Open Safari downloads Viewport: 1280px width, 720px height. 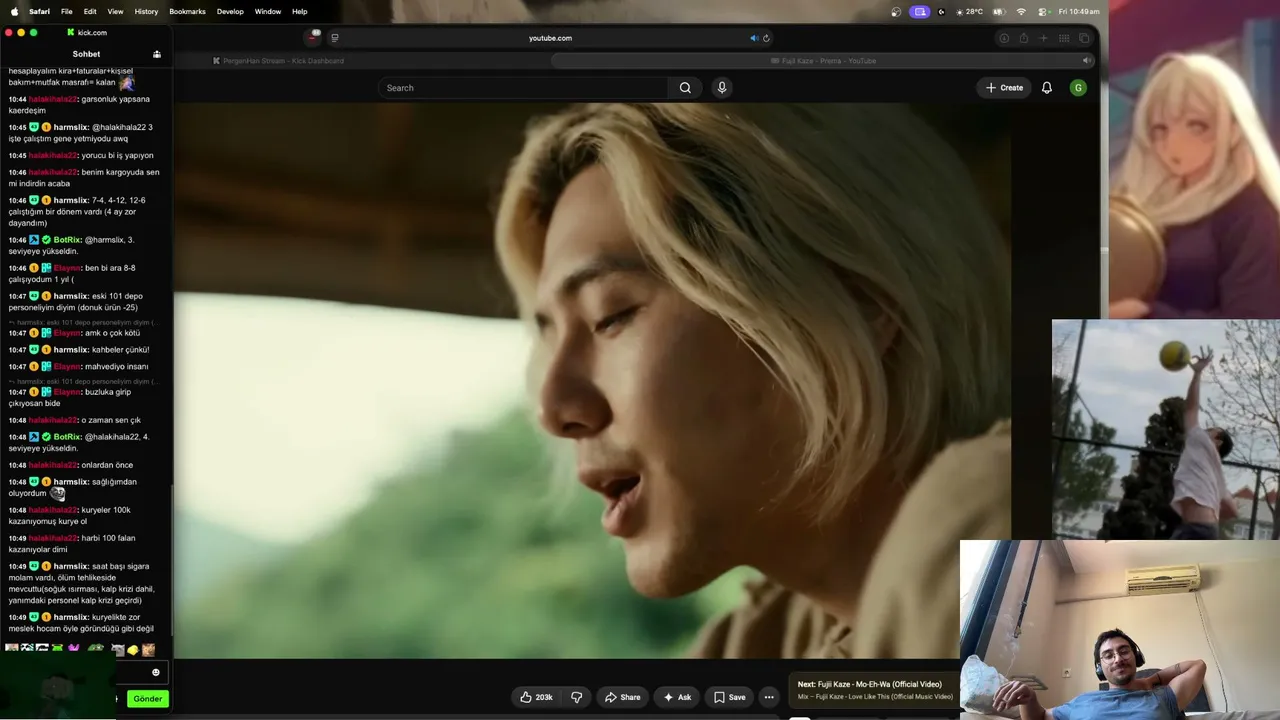[1004, 38]
